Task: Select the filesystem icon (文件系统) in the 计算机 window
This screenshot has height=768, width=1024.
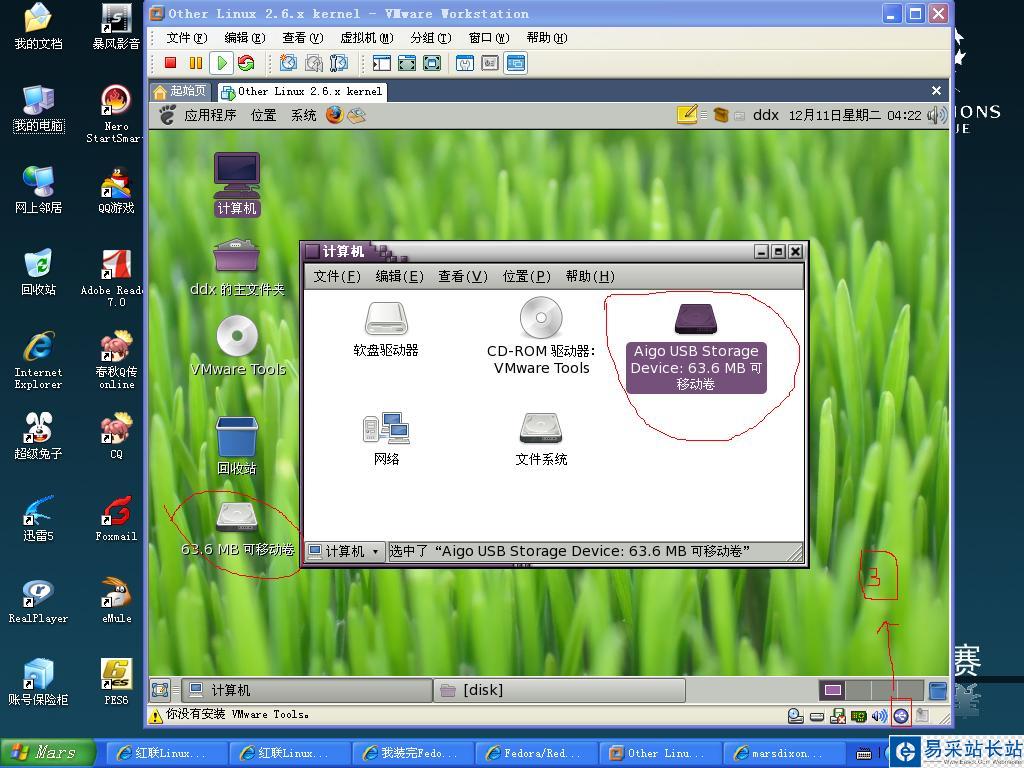Action: (x=541, y=438)
